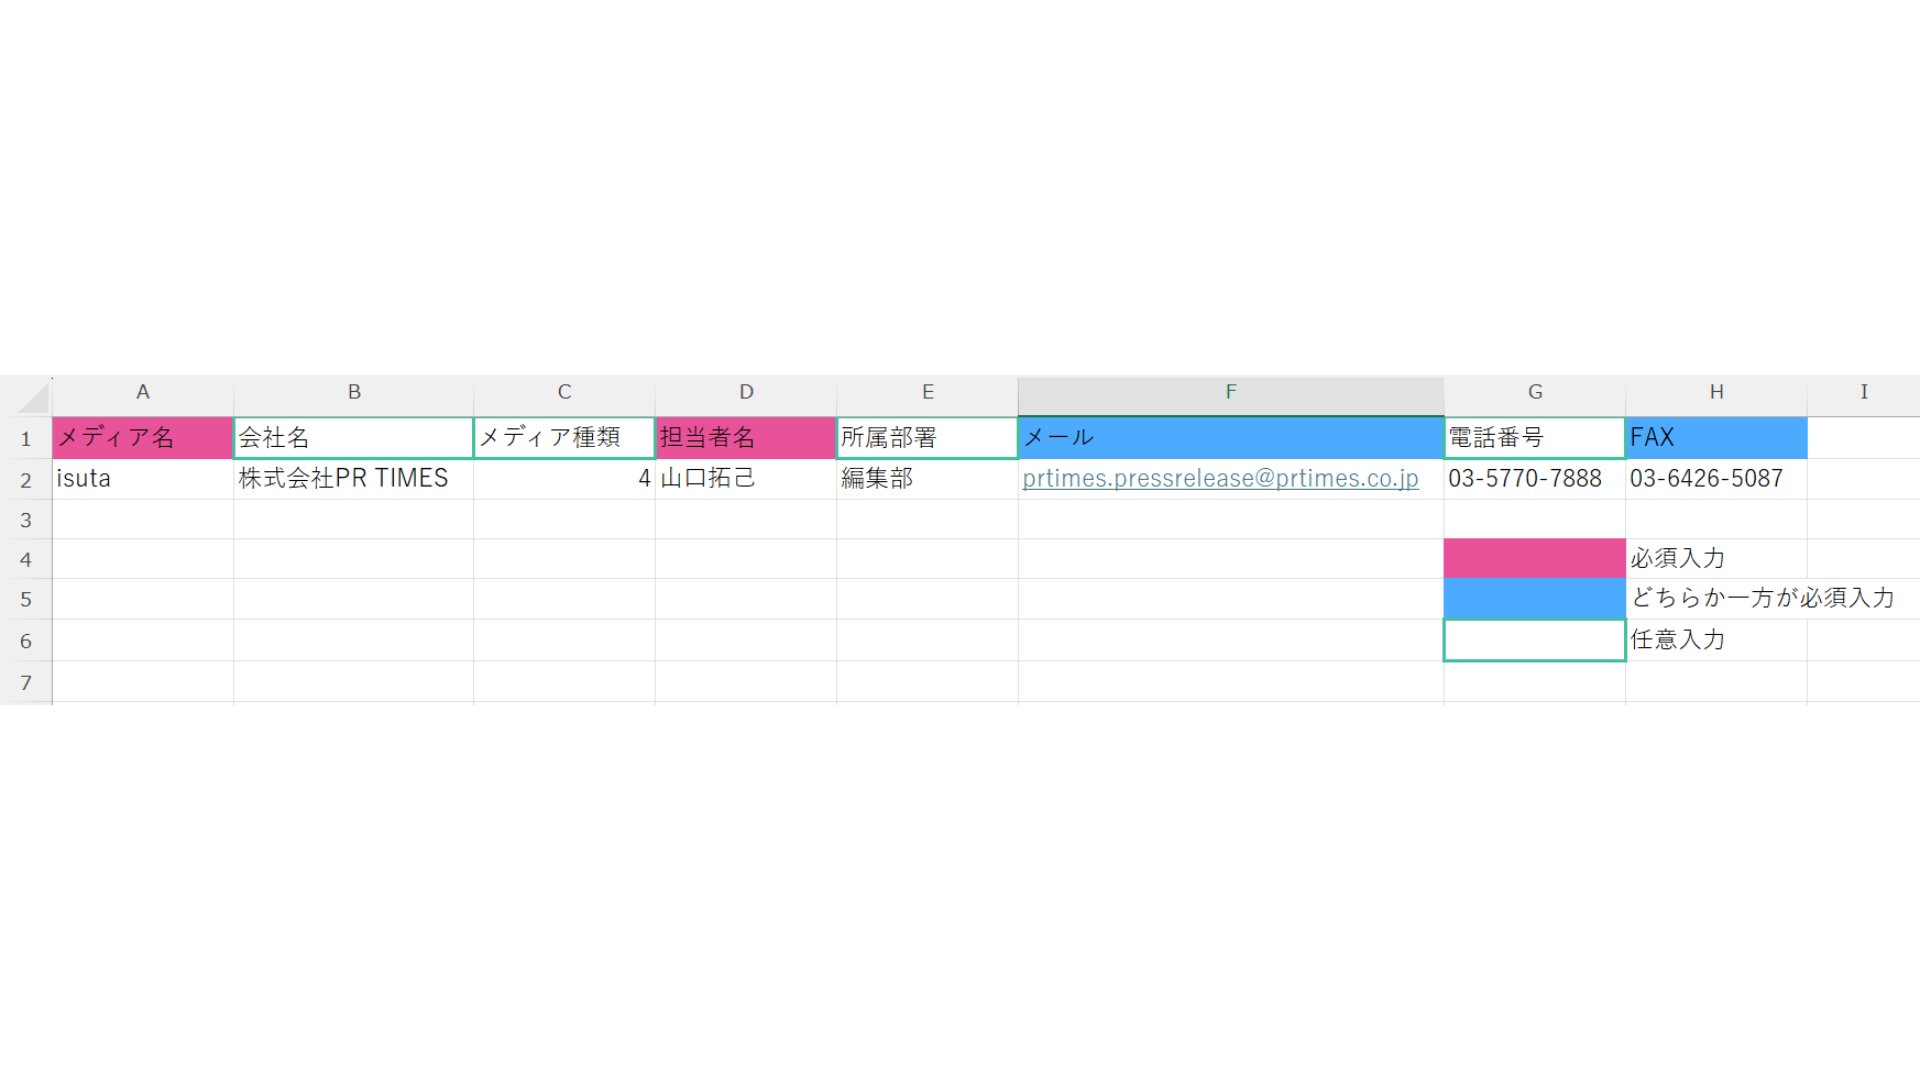Click the pink 担当者名 header cell

[746, 438]
